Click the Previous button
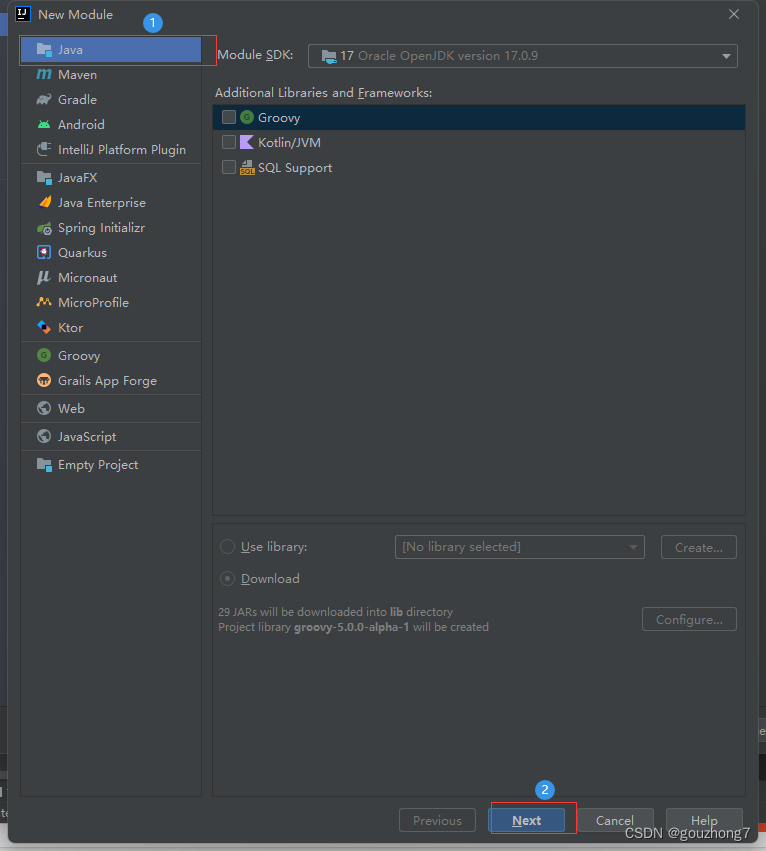Image resolution: width=766 pixels, height=851 pixels. coord(437,820)
